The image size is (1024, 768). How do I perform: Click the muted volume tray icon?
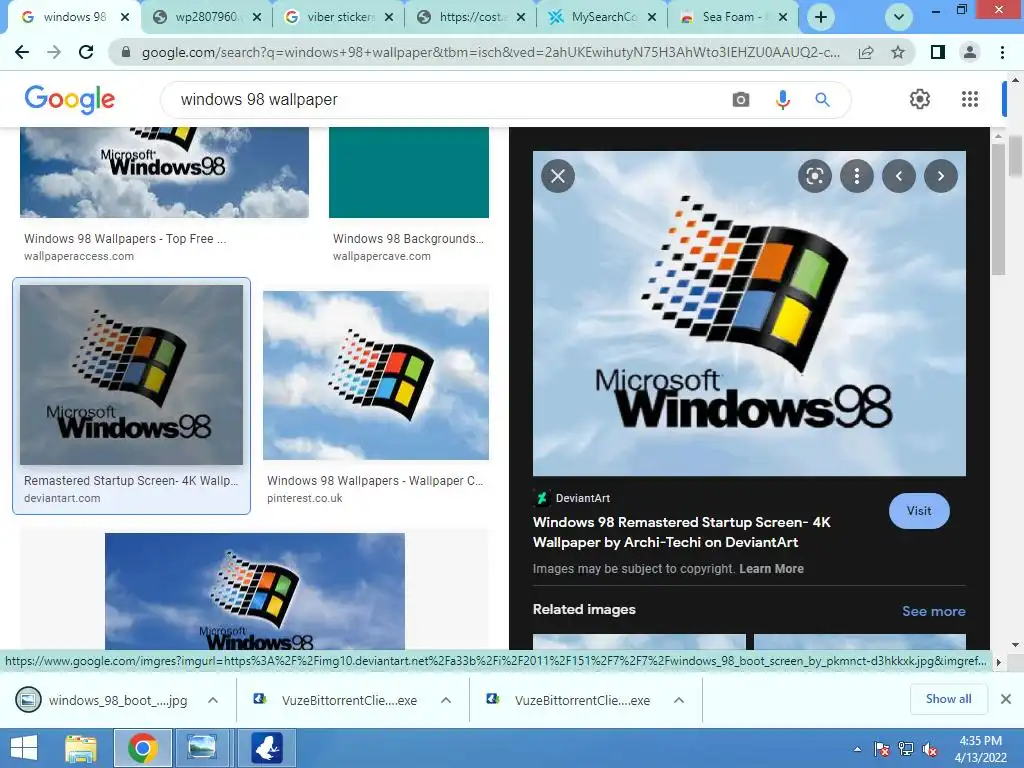click(930, 749)
